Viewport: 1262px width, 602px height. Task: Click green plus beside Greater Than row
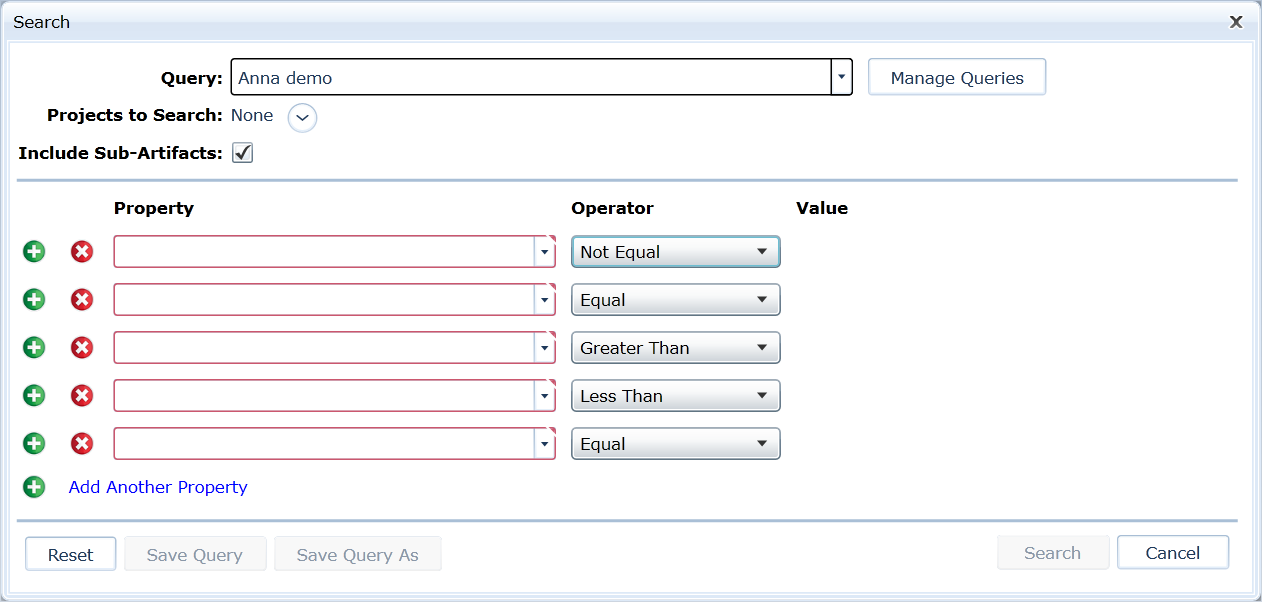coord(34,348)
